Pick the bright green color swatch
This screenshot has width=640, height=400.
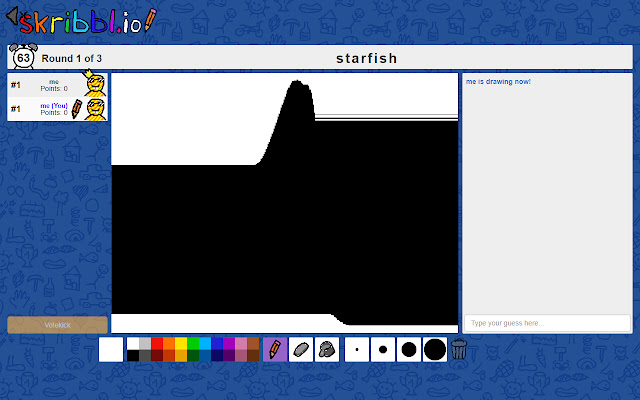[193, 343]
